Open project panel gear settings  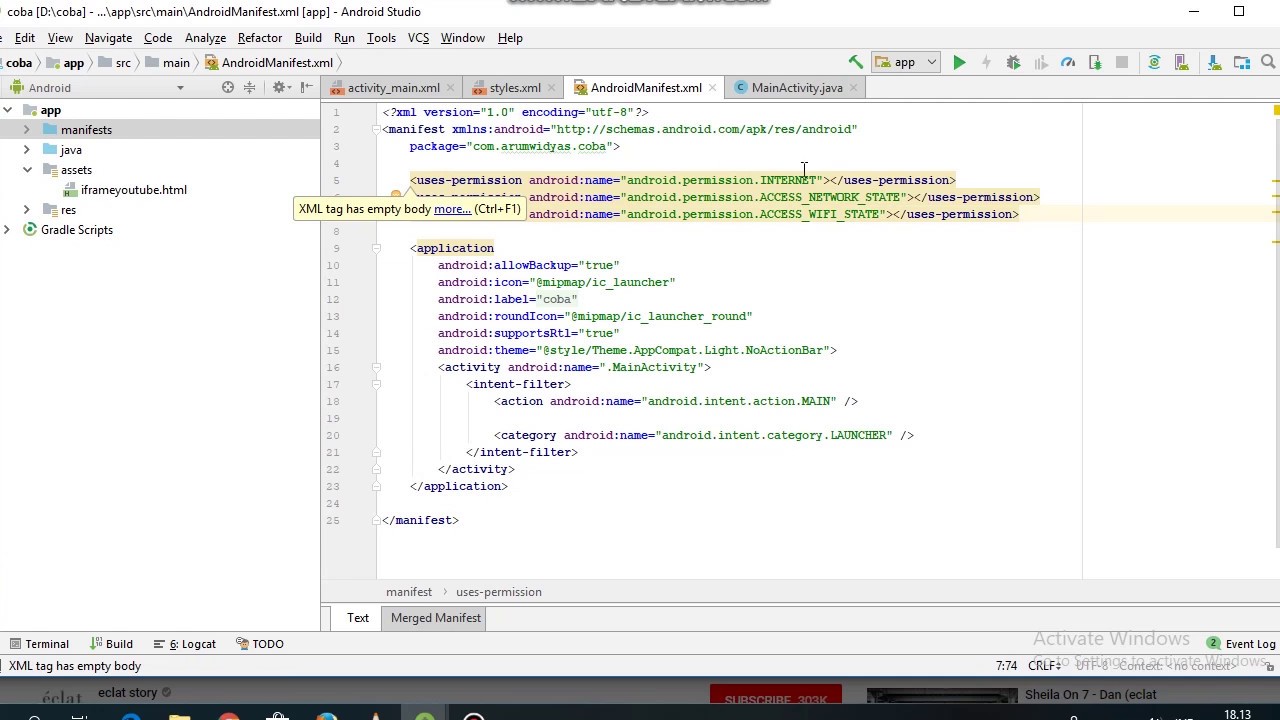(280, 88)
